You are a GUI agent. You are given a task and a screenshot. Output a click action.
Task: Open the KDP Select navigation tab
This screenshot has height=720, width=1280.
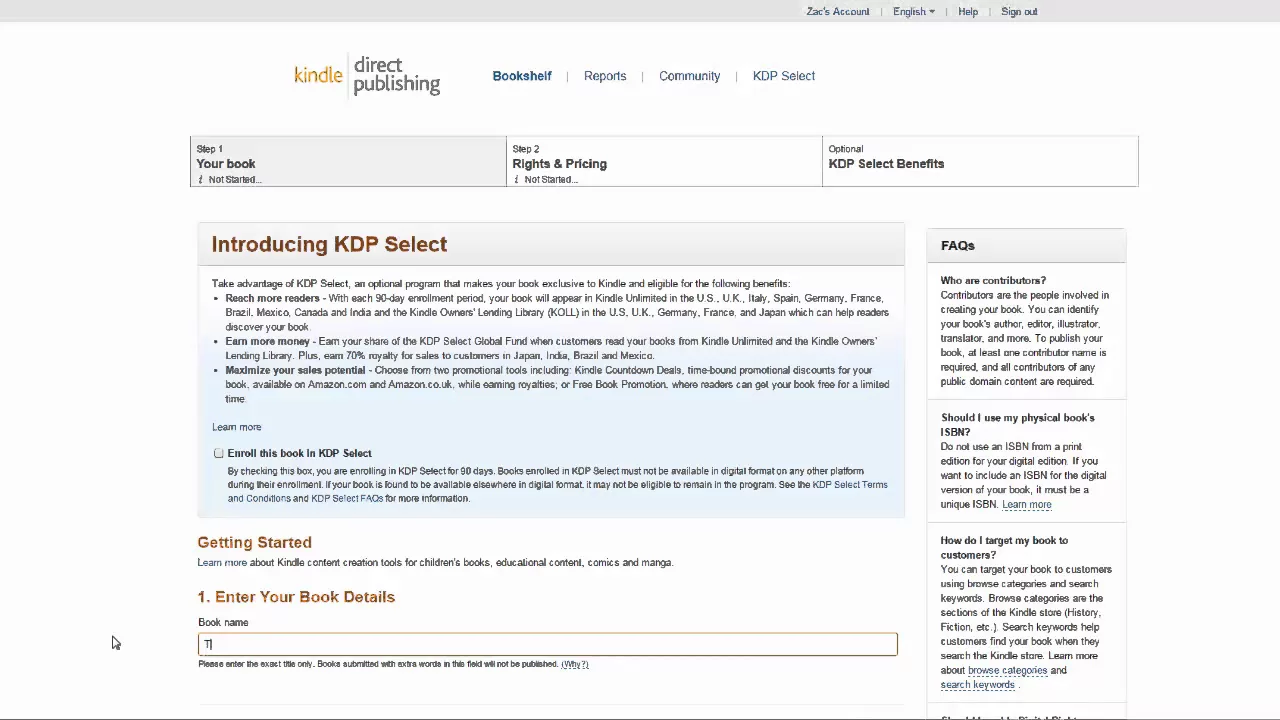coord(784,76)
